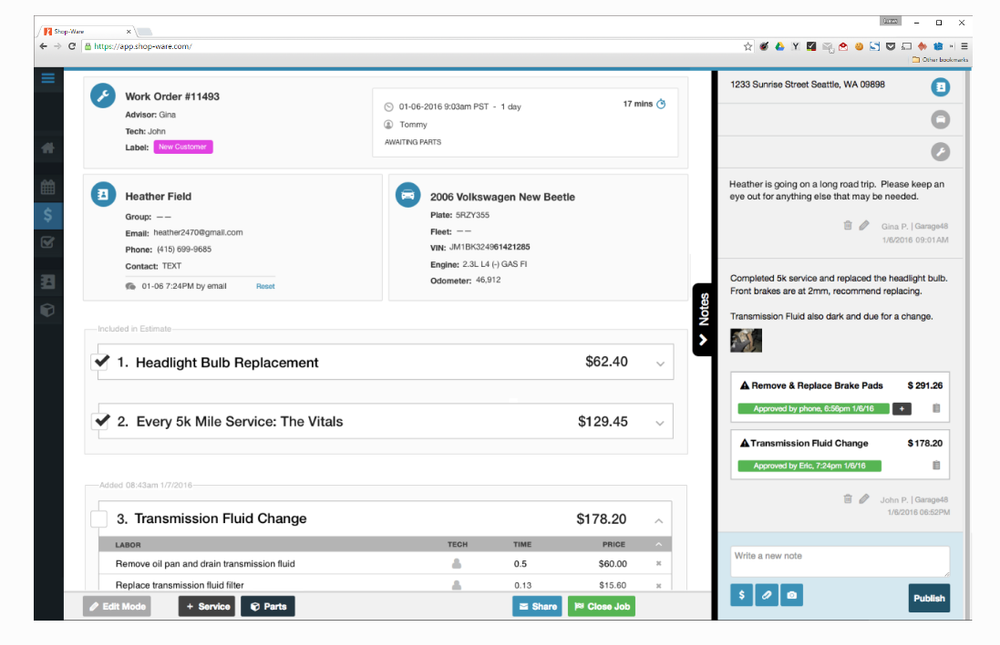Click the Work Order wrench icon

pos(103,96)
